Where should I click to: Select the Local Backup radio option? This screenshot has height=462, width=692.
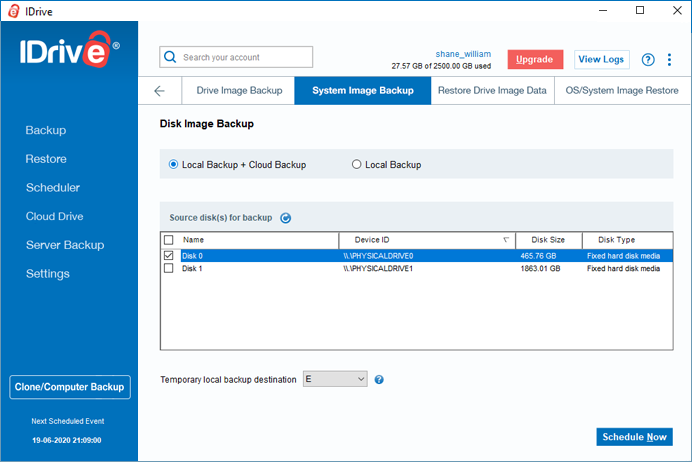pyautogui.click(x=356, y=165)
